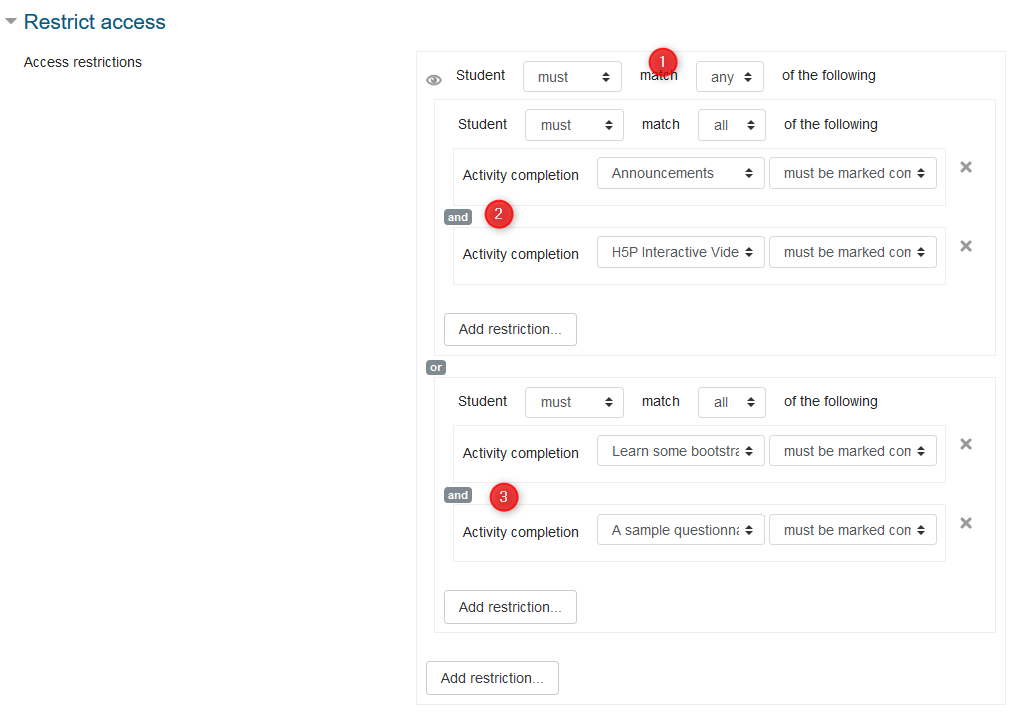
Task: Open the first nested set 'all' dropdown
Action: 731,125
